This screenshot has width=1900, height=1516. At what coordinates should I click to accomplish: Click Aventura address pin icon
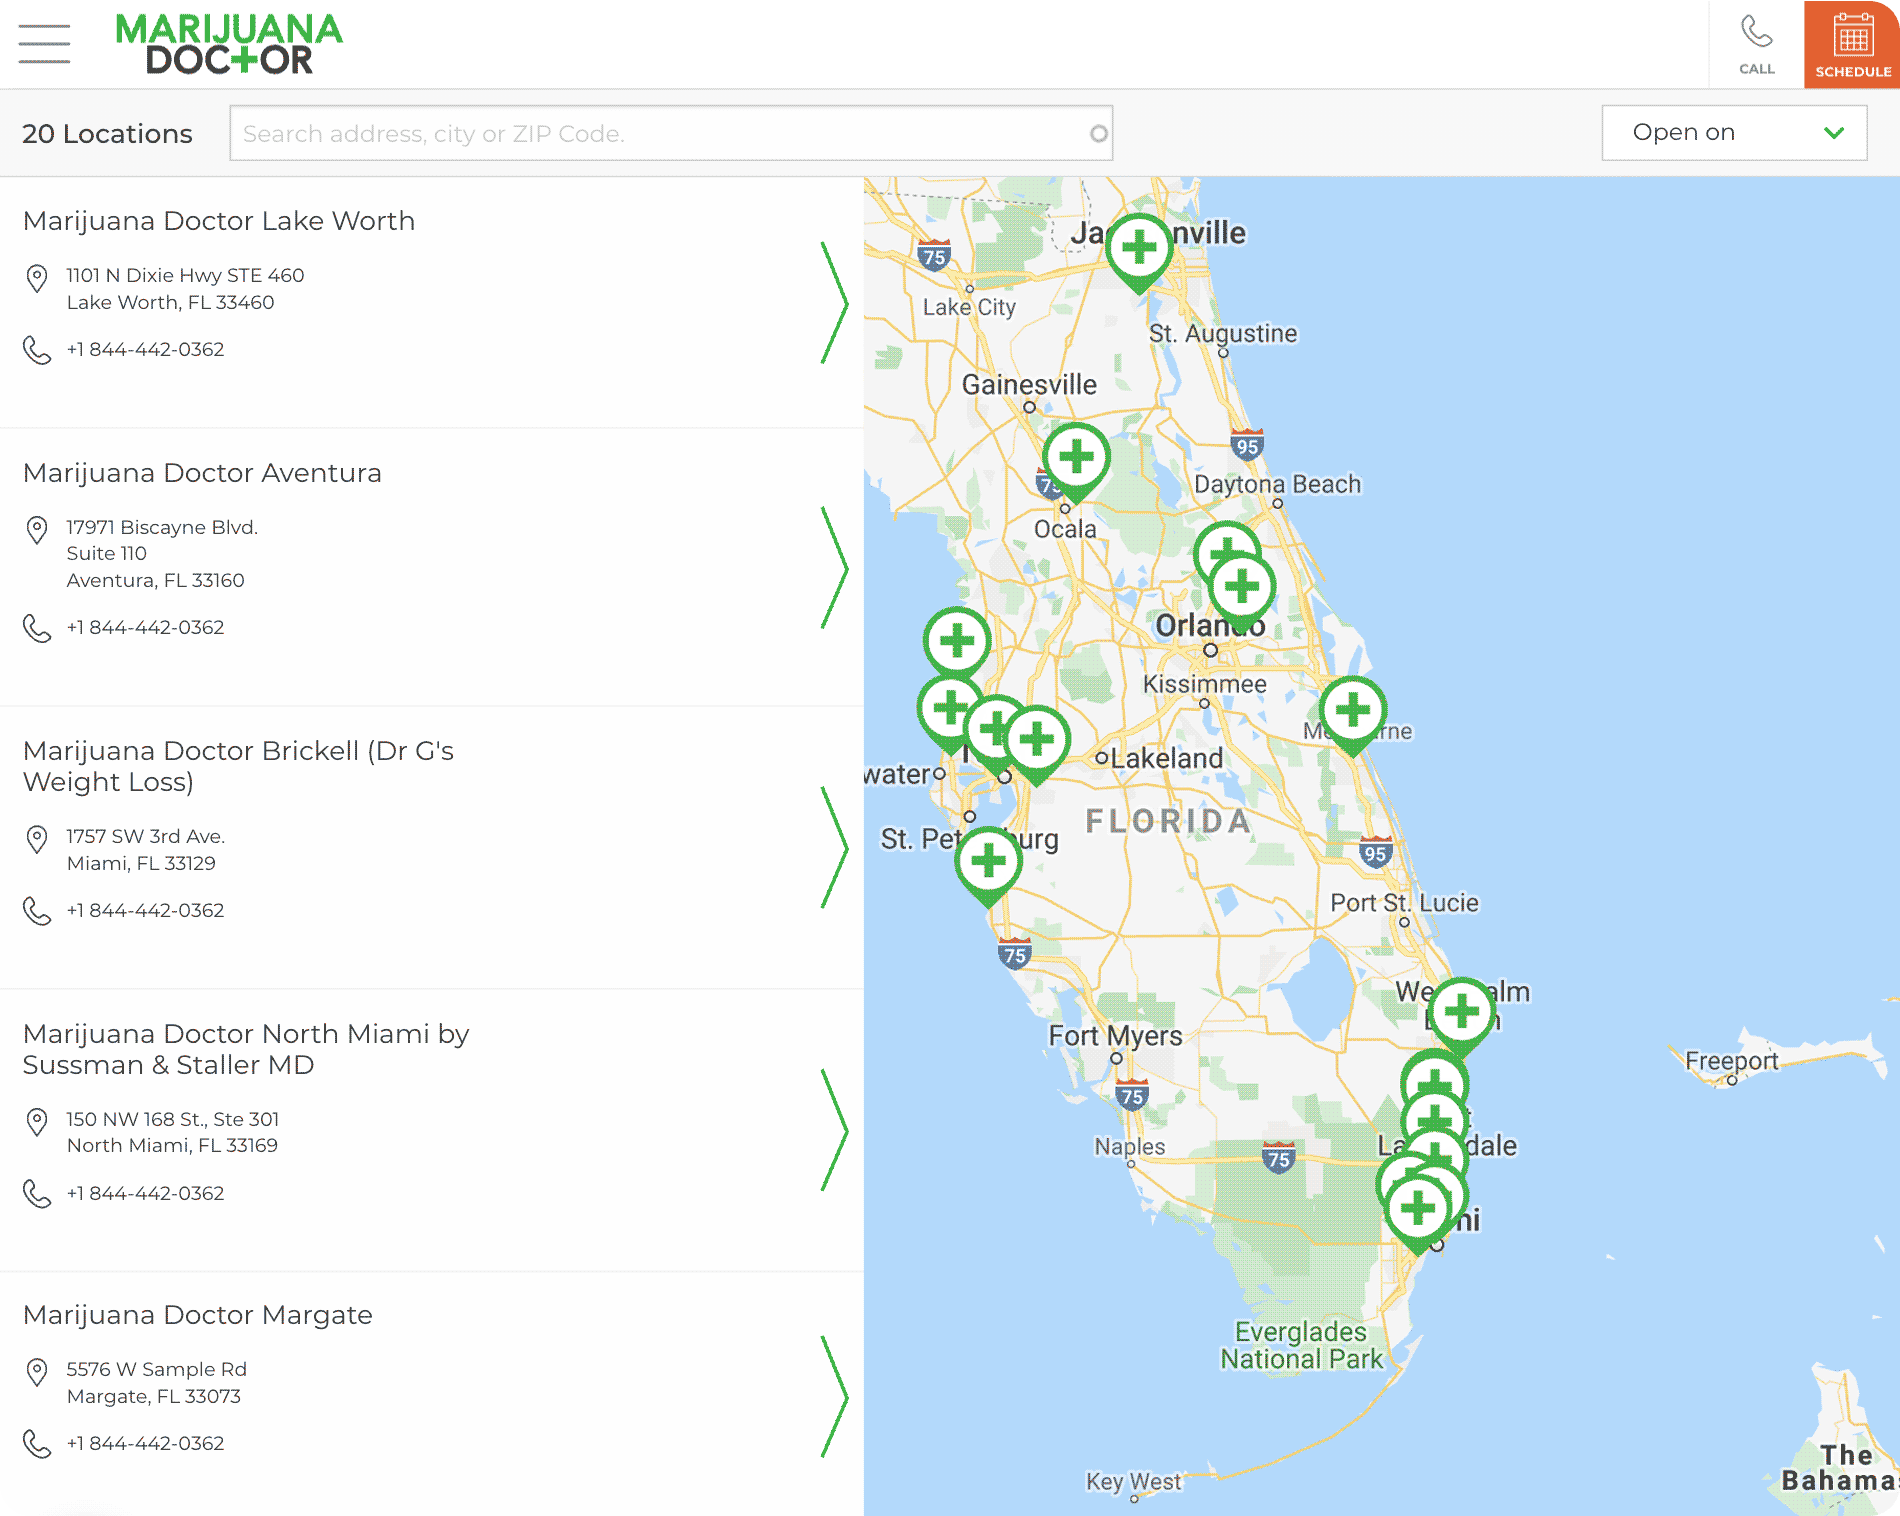coord(37,530)
